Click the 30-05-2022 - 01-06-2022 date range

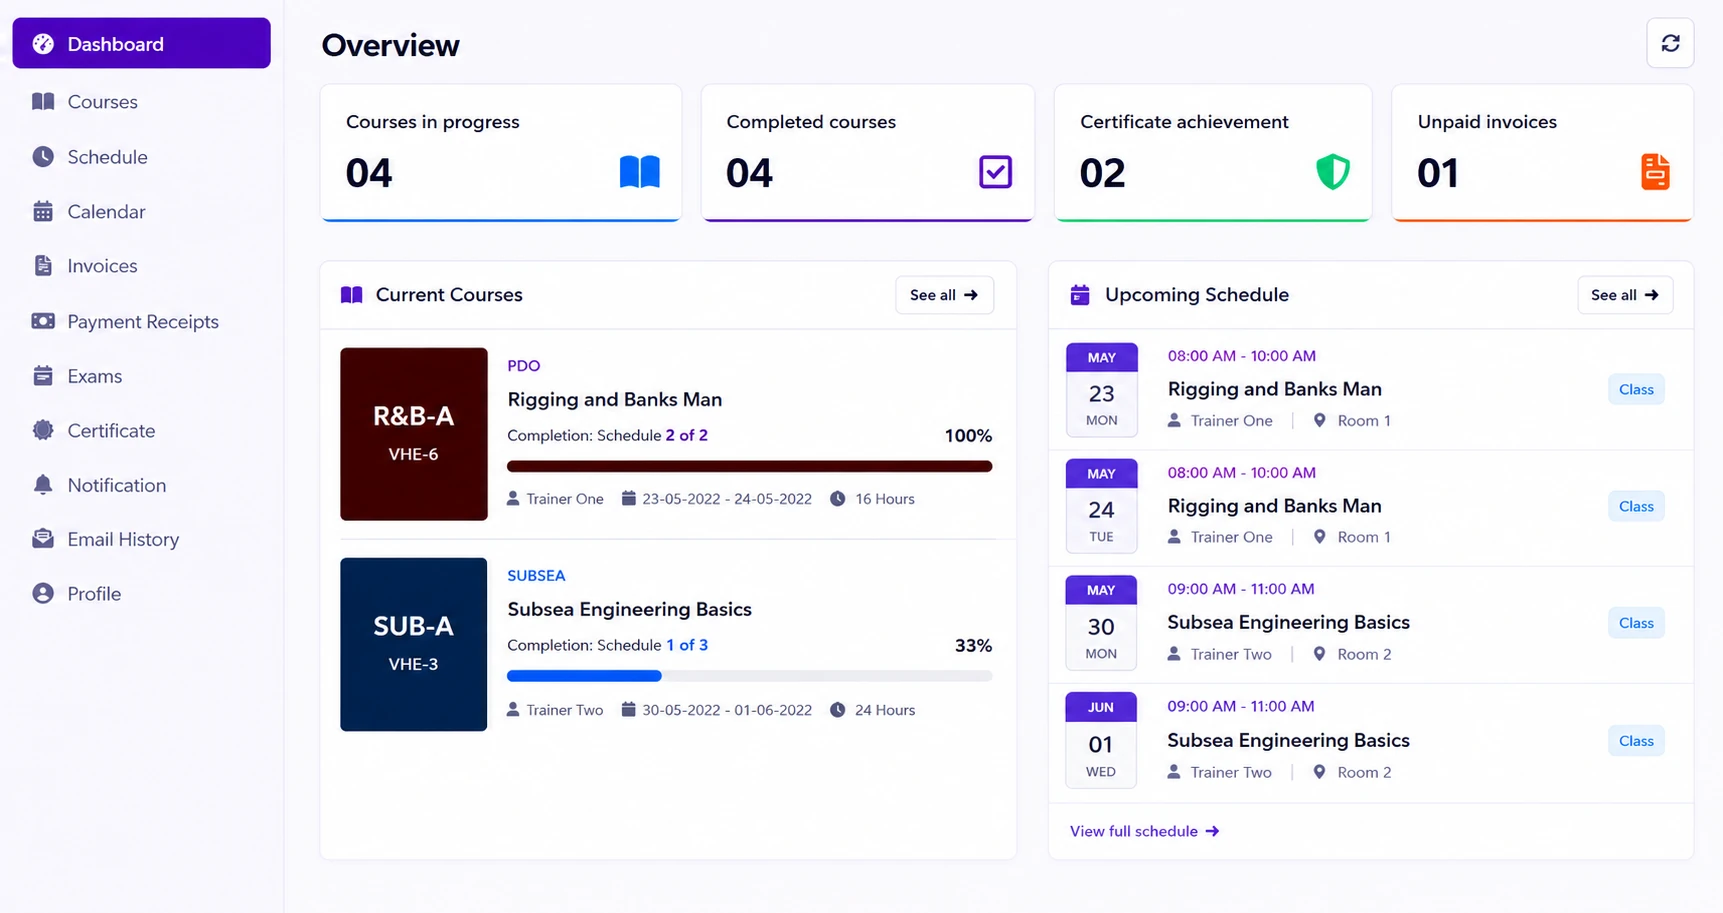[x=727, y=710]
